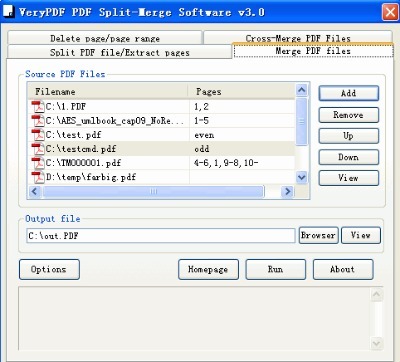Open the Options dialog

tap(49, 269)
